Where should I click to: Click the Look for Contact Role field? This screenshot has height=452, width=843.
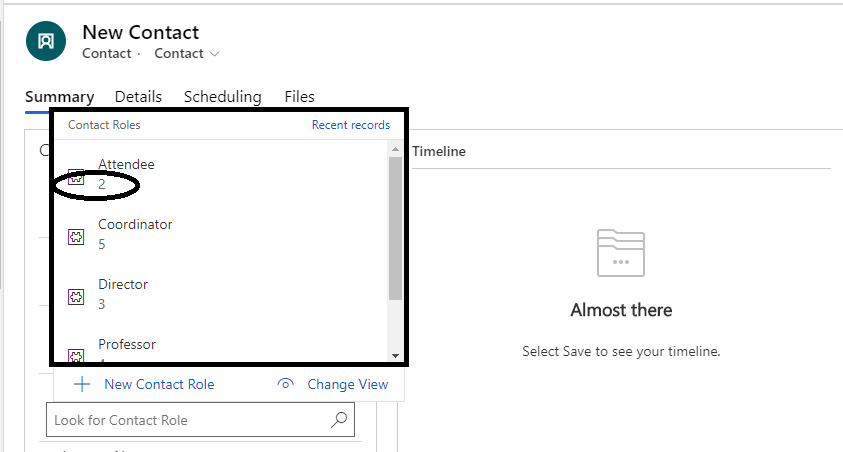(x=188, y=420)
